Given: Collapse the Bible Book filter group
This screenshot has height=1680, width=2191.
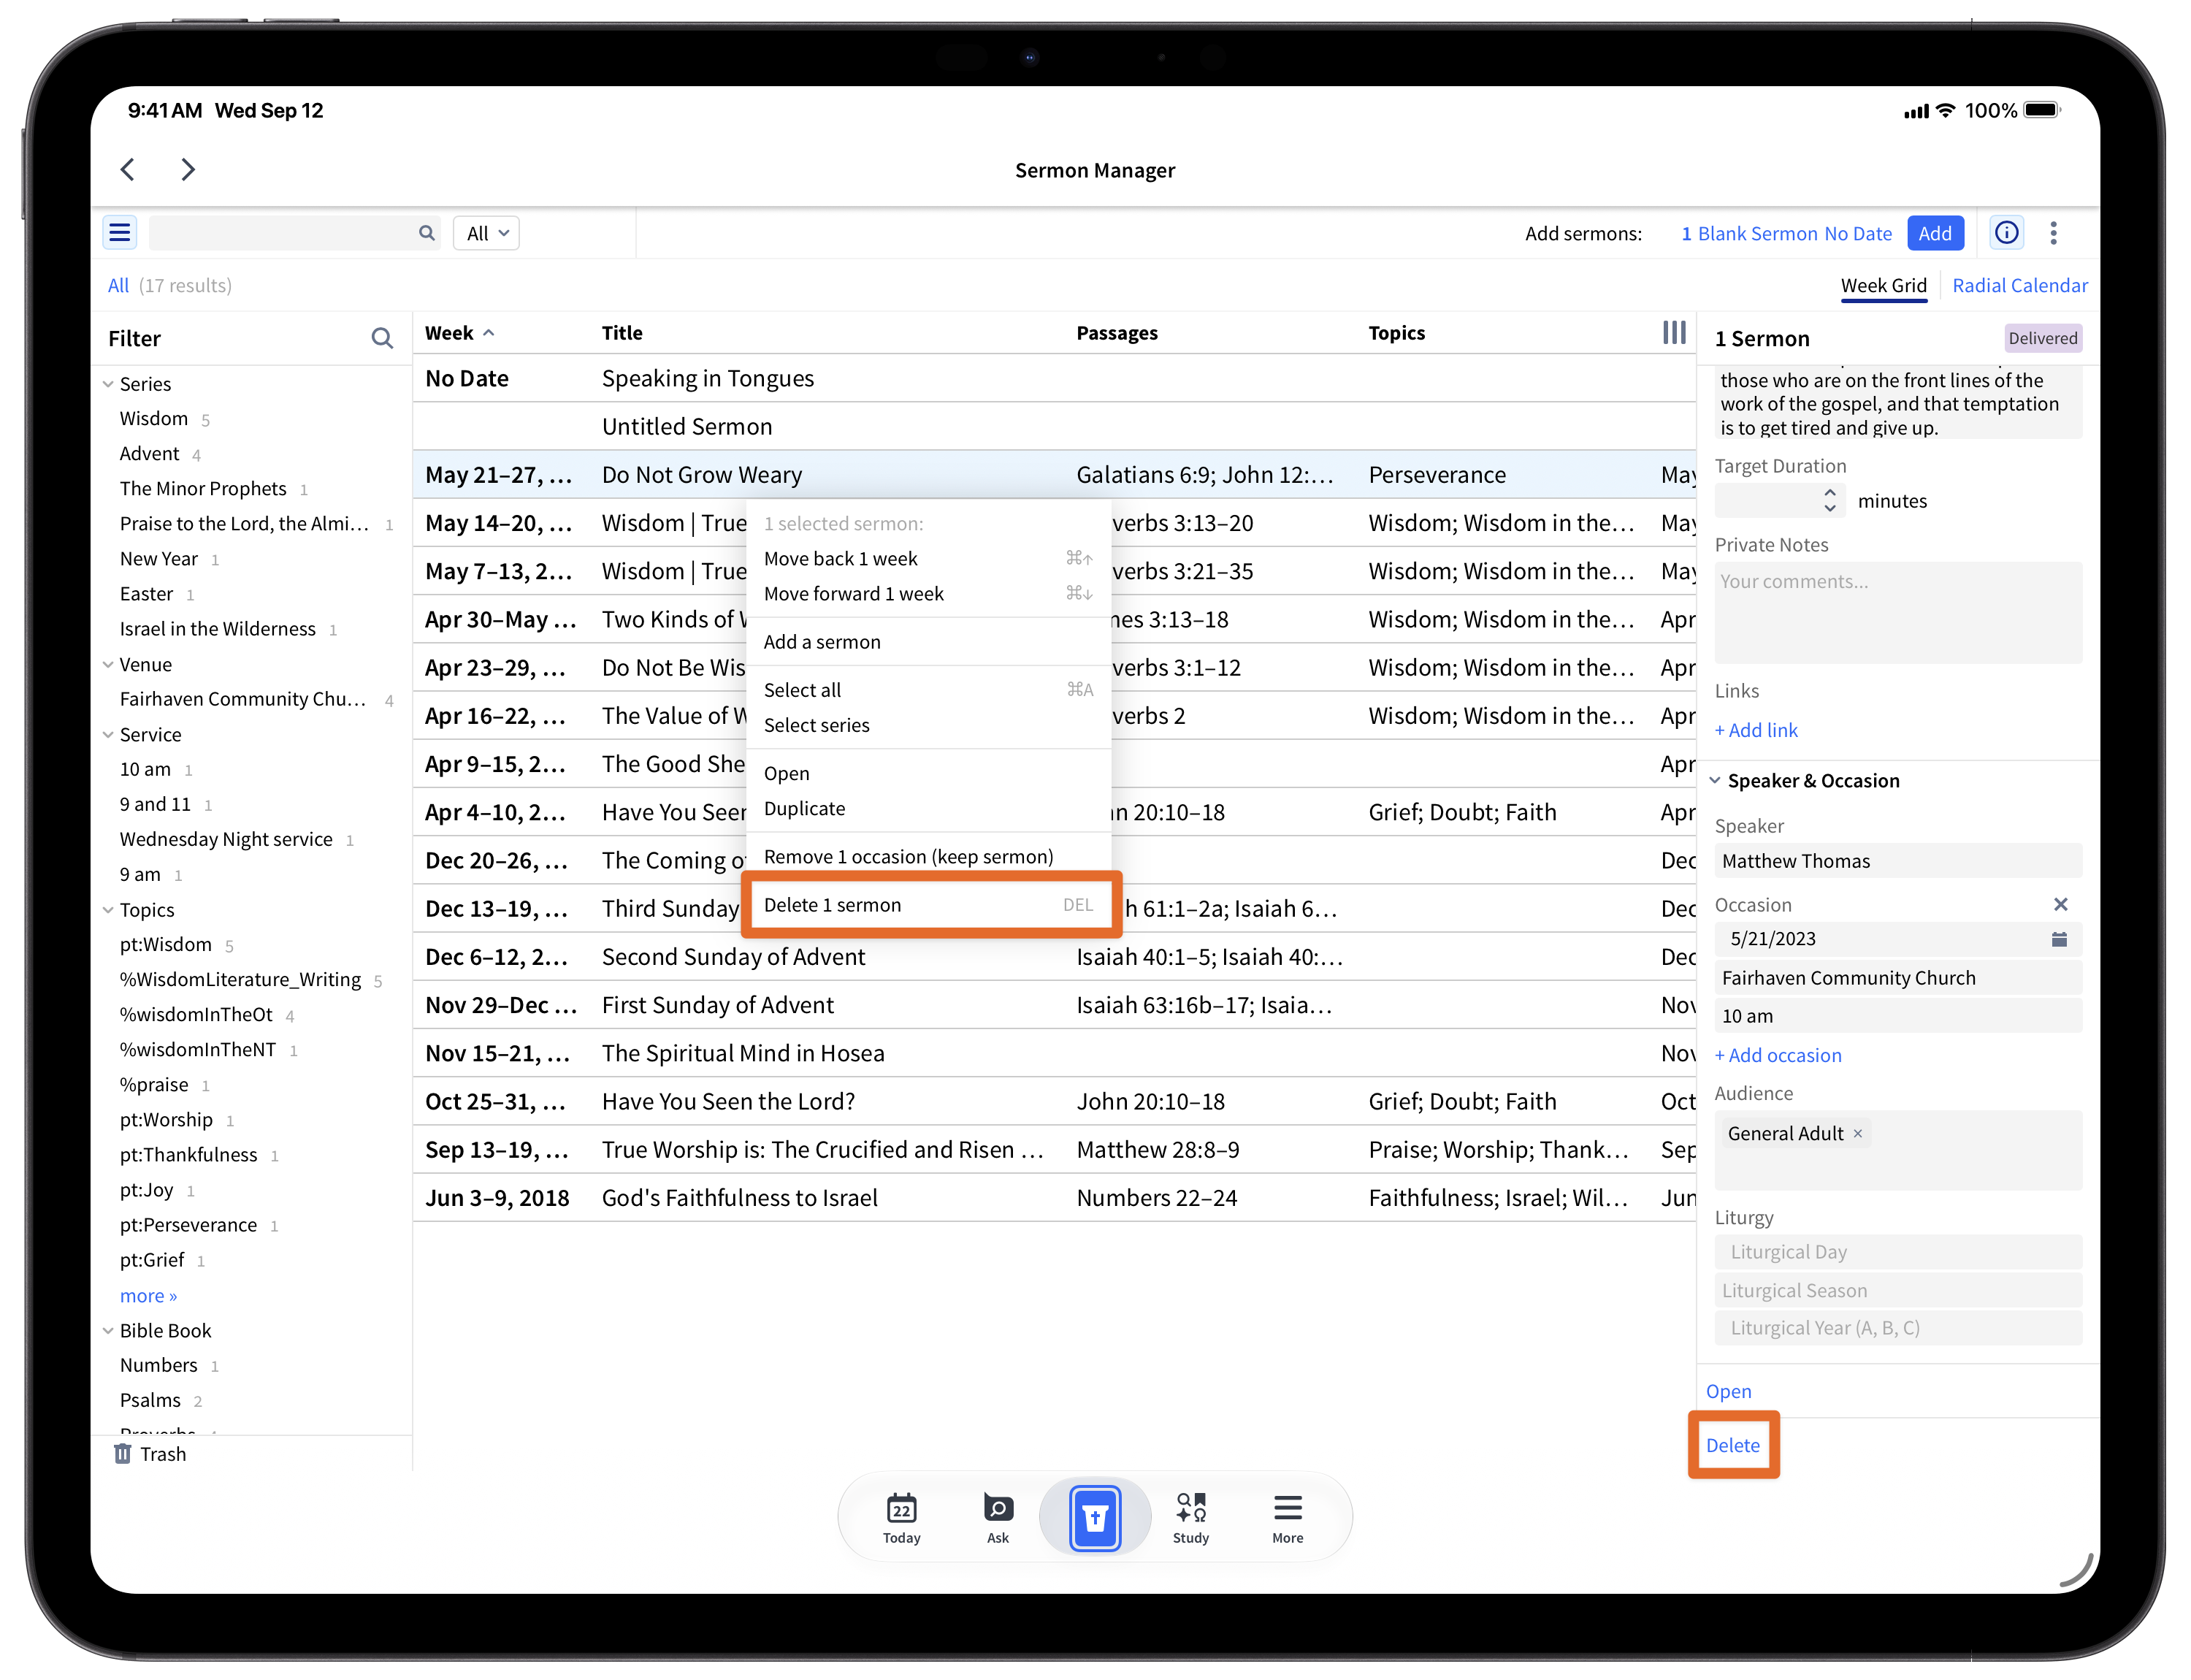Looking at the screenshot, I should 108,1331.
